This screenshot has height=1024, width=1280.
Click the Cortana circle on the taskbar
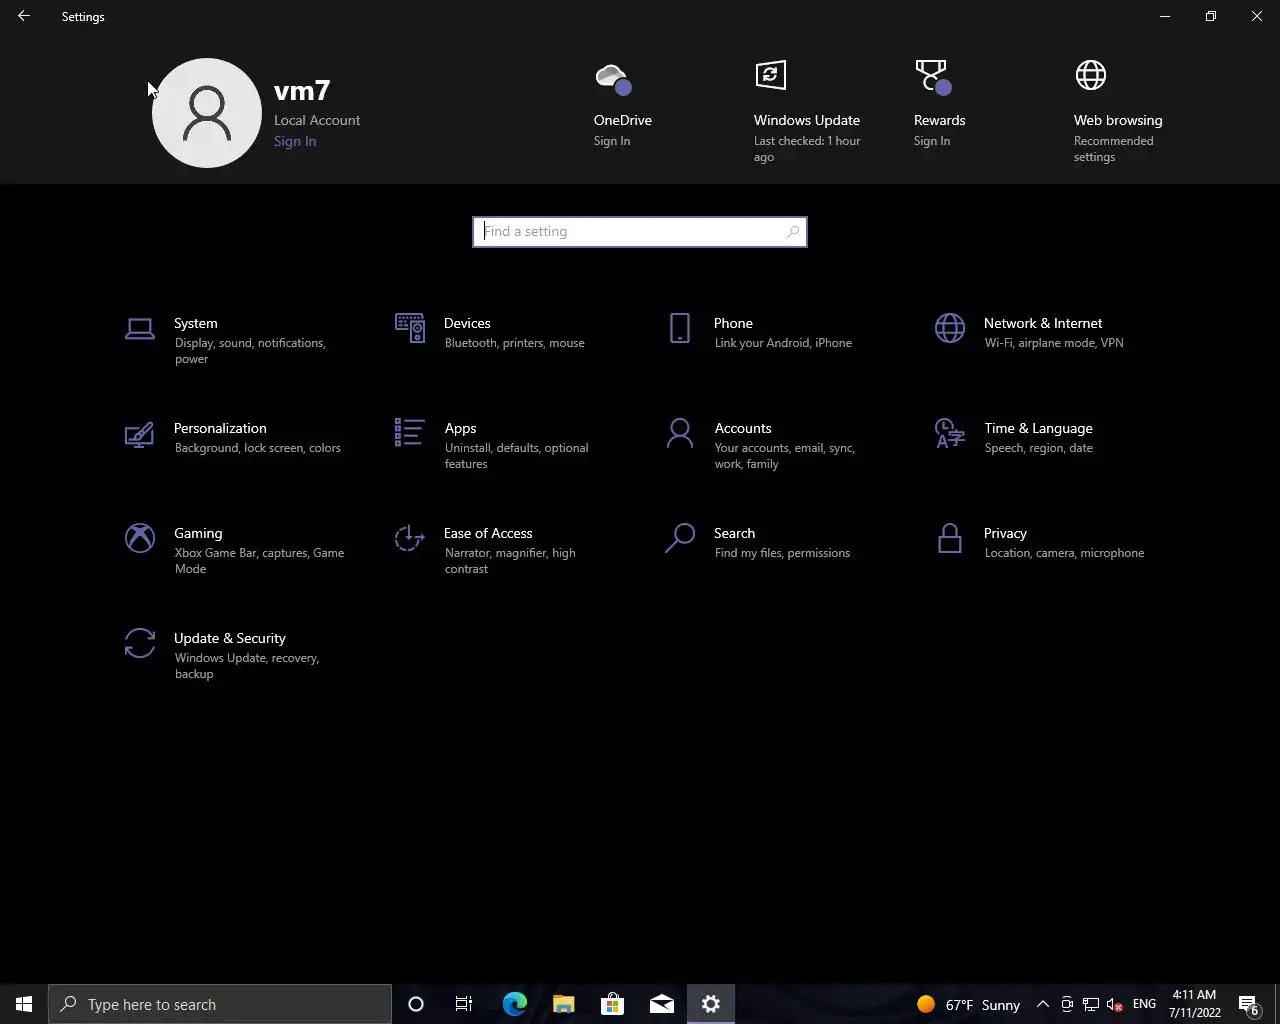coord(416,1004)
